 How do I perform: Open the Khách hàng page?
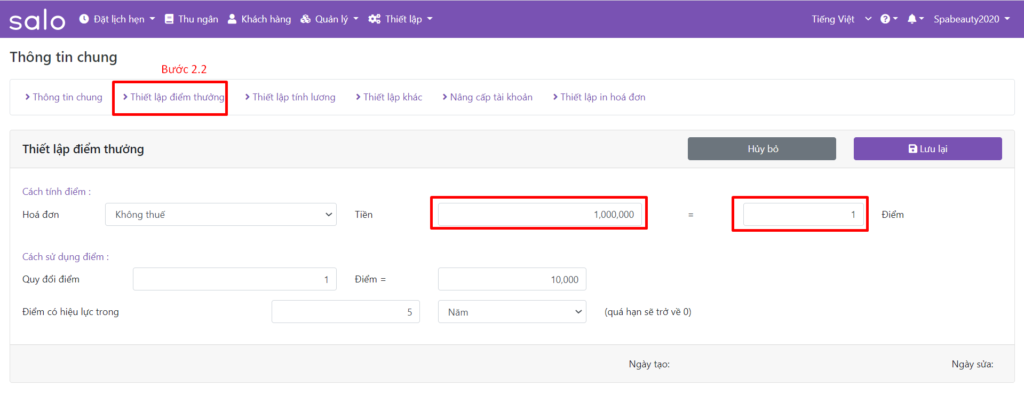coord(258,19)
